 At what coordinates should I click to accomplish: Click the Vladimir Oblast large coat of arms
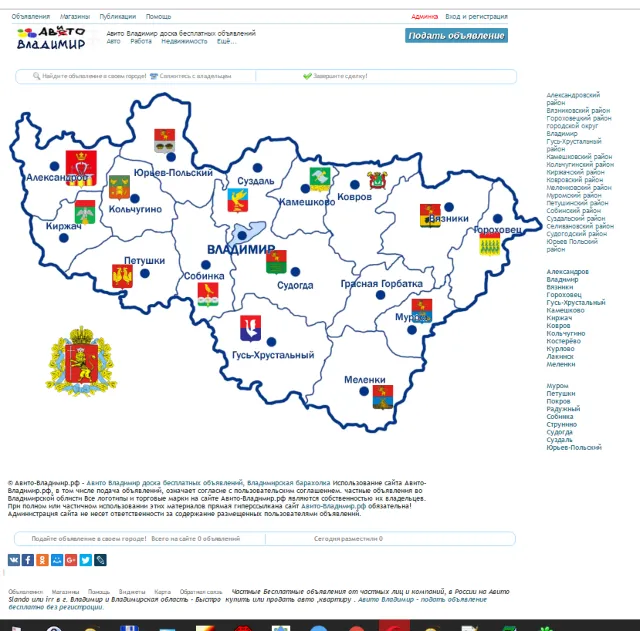point(81,361)
